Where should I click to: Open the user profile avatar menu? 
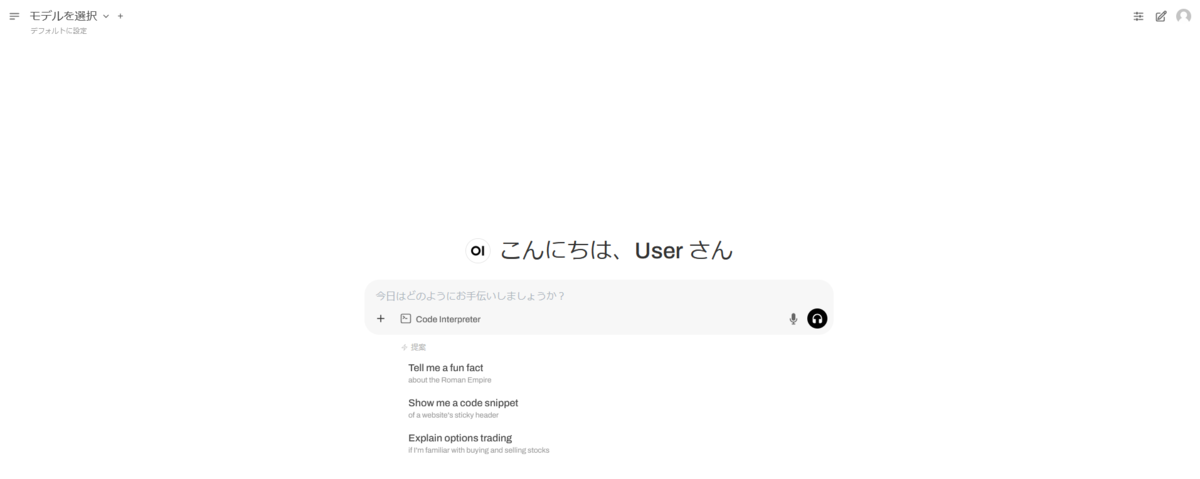(1184, 16)
